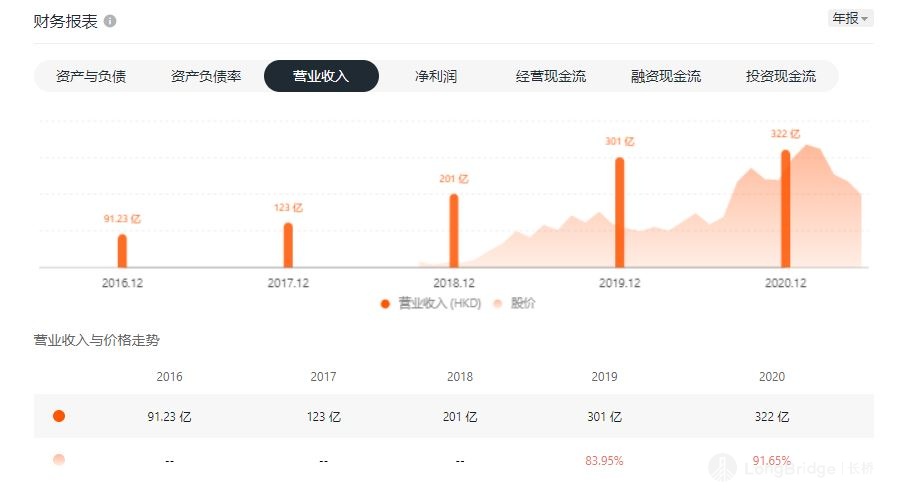Click the 2018.12 revenue bar
The width and height of the screenshot is (899, 500).
point(454,231)
